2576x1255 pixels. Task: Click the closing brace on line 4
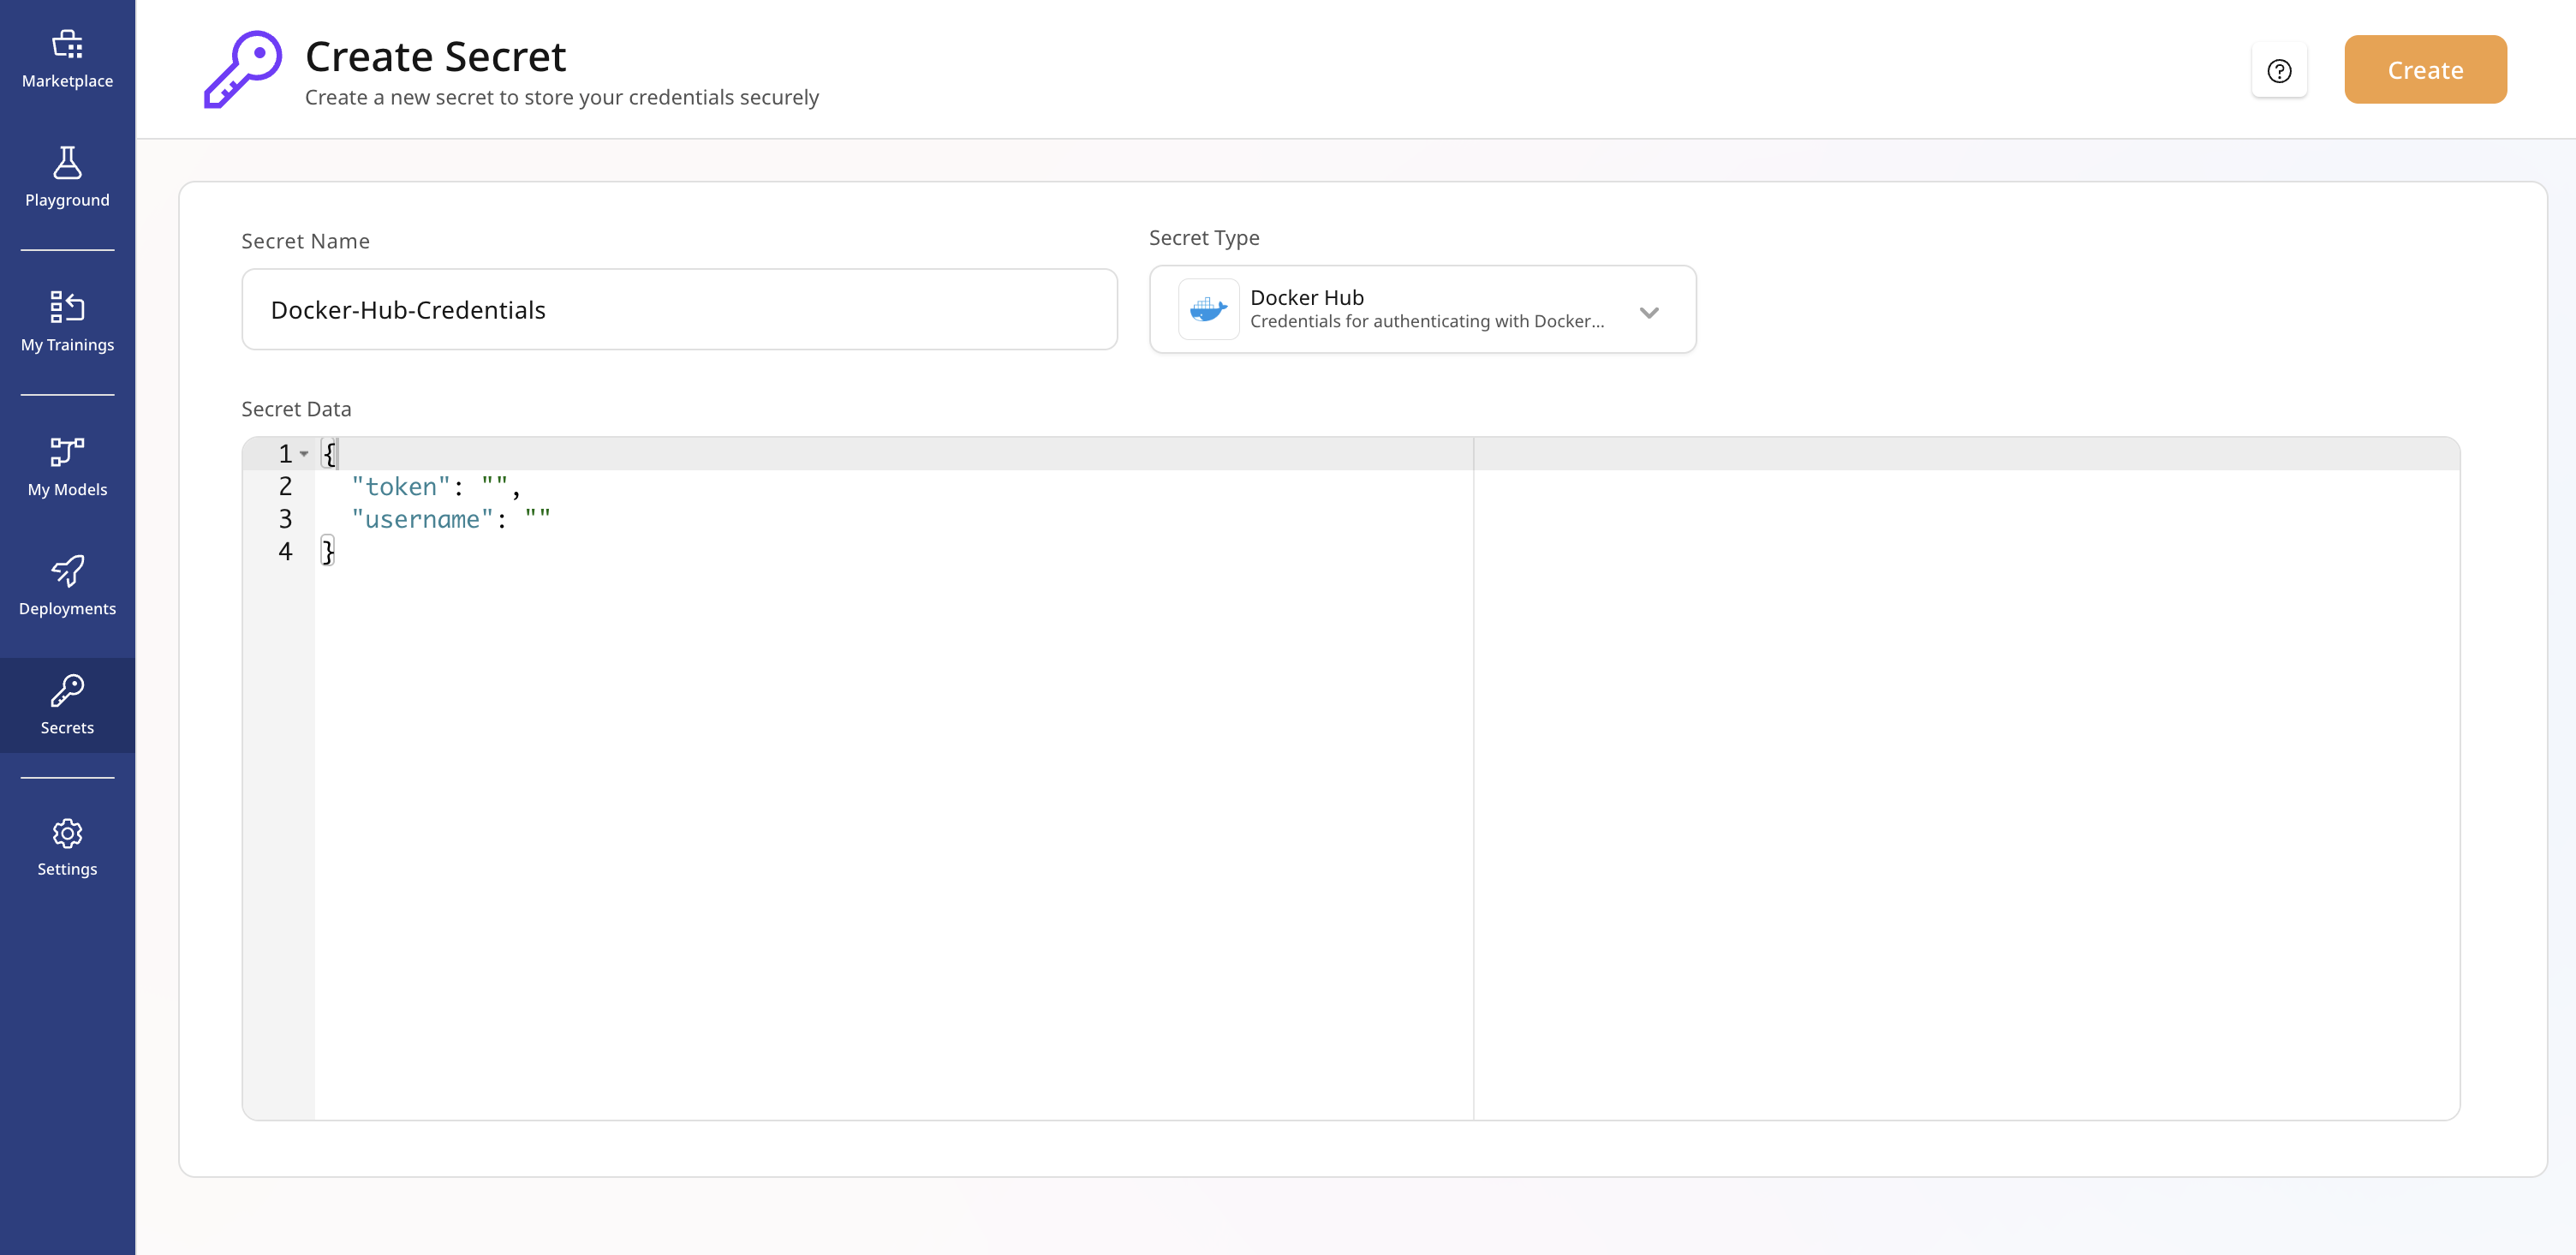point(327,551)
